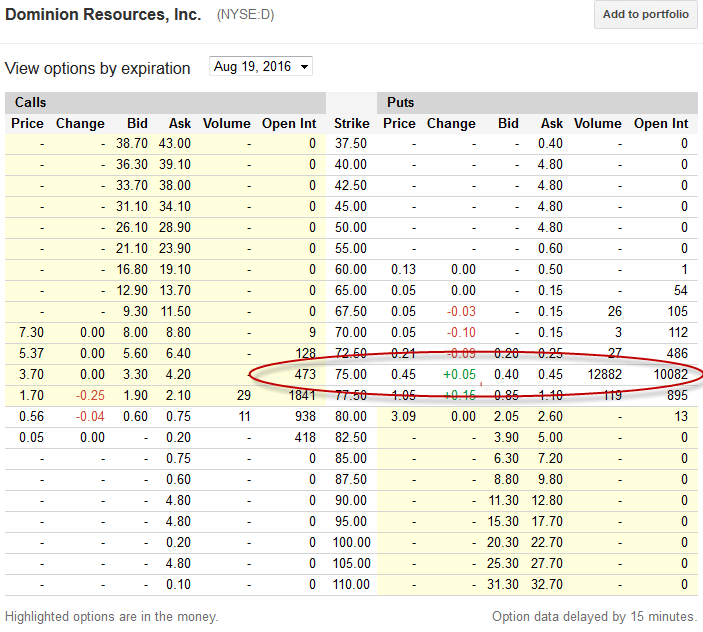Click call open interest 938
The image size is (703, 632).
pos(305,416)
